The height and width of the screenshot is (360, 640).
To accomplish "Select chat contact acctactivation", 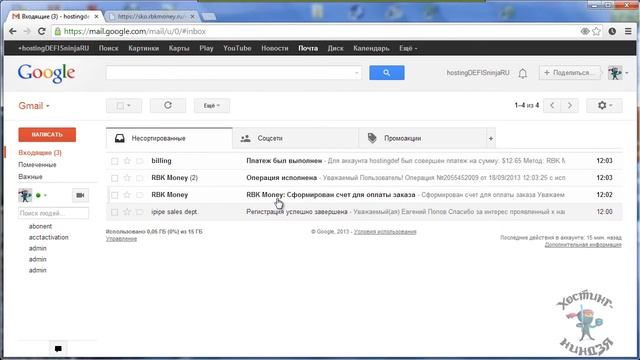I will coord(49,237).
